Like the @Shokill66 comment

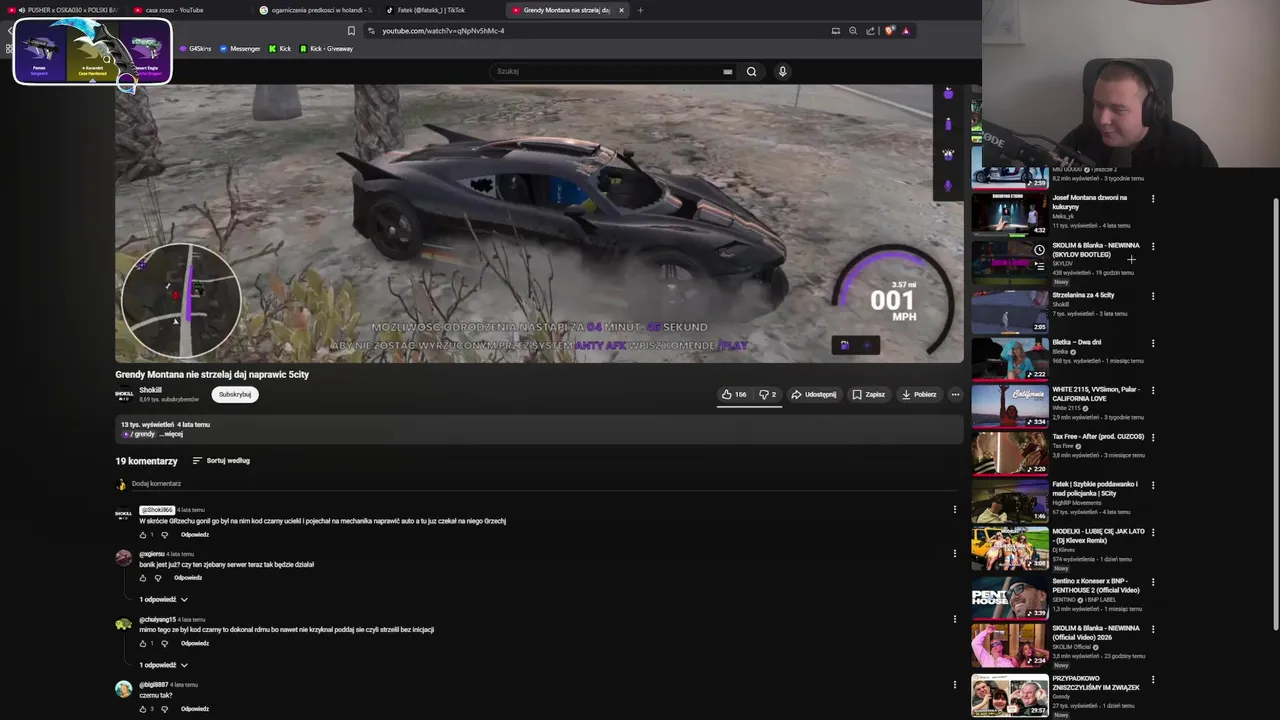tap(143, 535)
